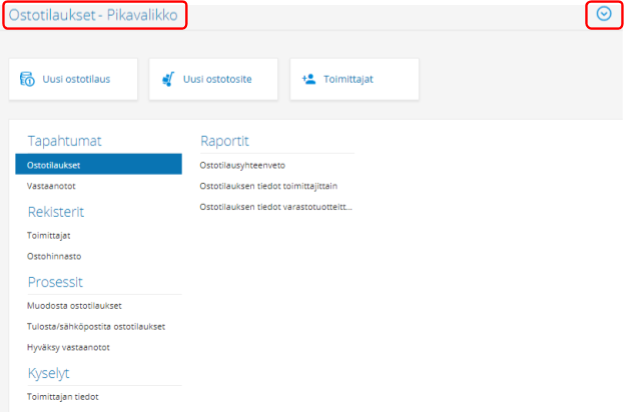
Task: Open Ostohinnasto register
Action: (x=54, y=256)
